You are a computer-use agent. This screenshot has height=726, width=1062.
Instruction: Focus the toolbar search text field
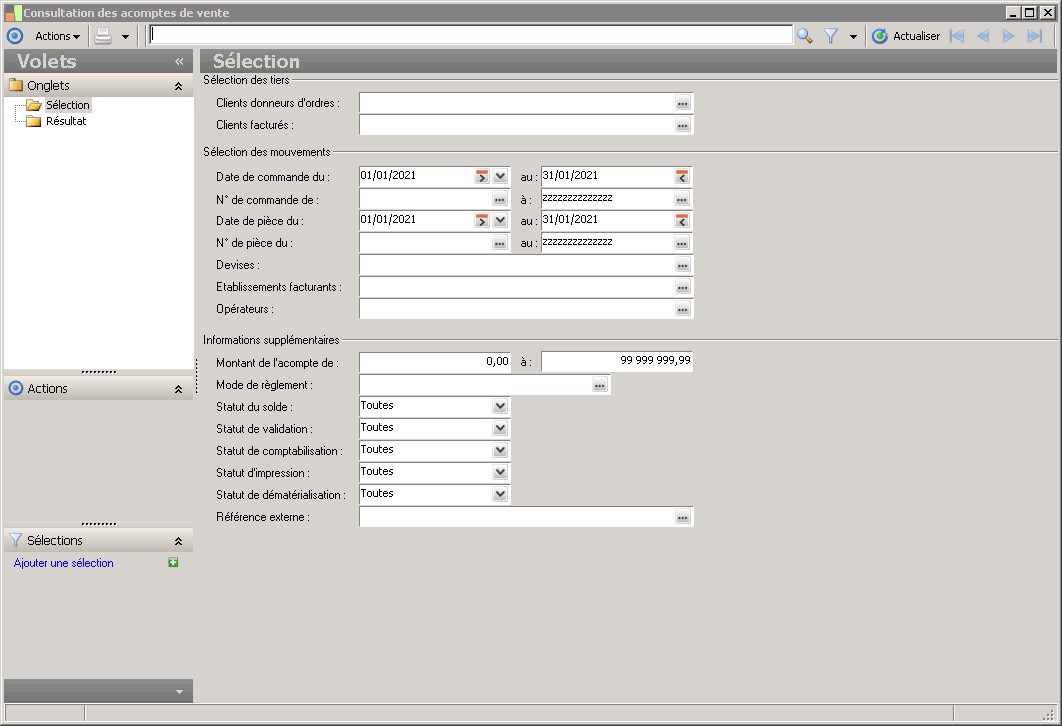(x=471, y=35)
